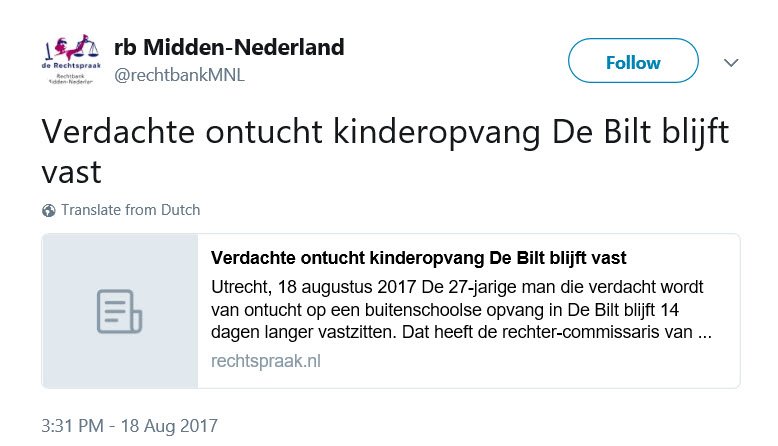This screenshot has width=778, height=446.
Task: Click the gray card thumbnail area
Action: point(120,311)
